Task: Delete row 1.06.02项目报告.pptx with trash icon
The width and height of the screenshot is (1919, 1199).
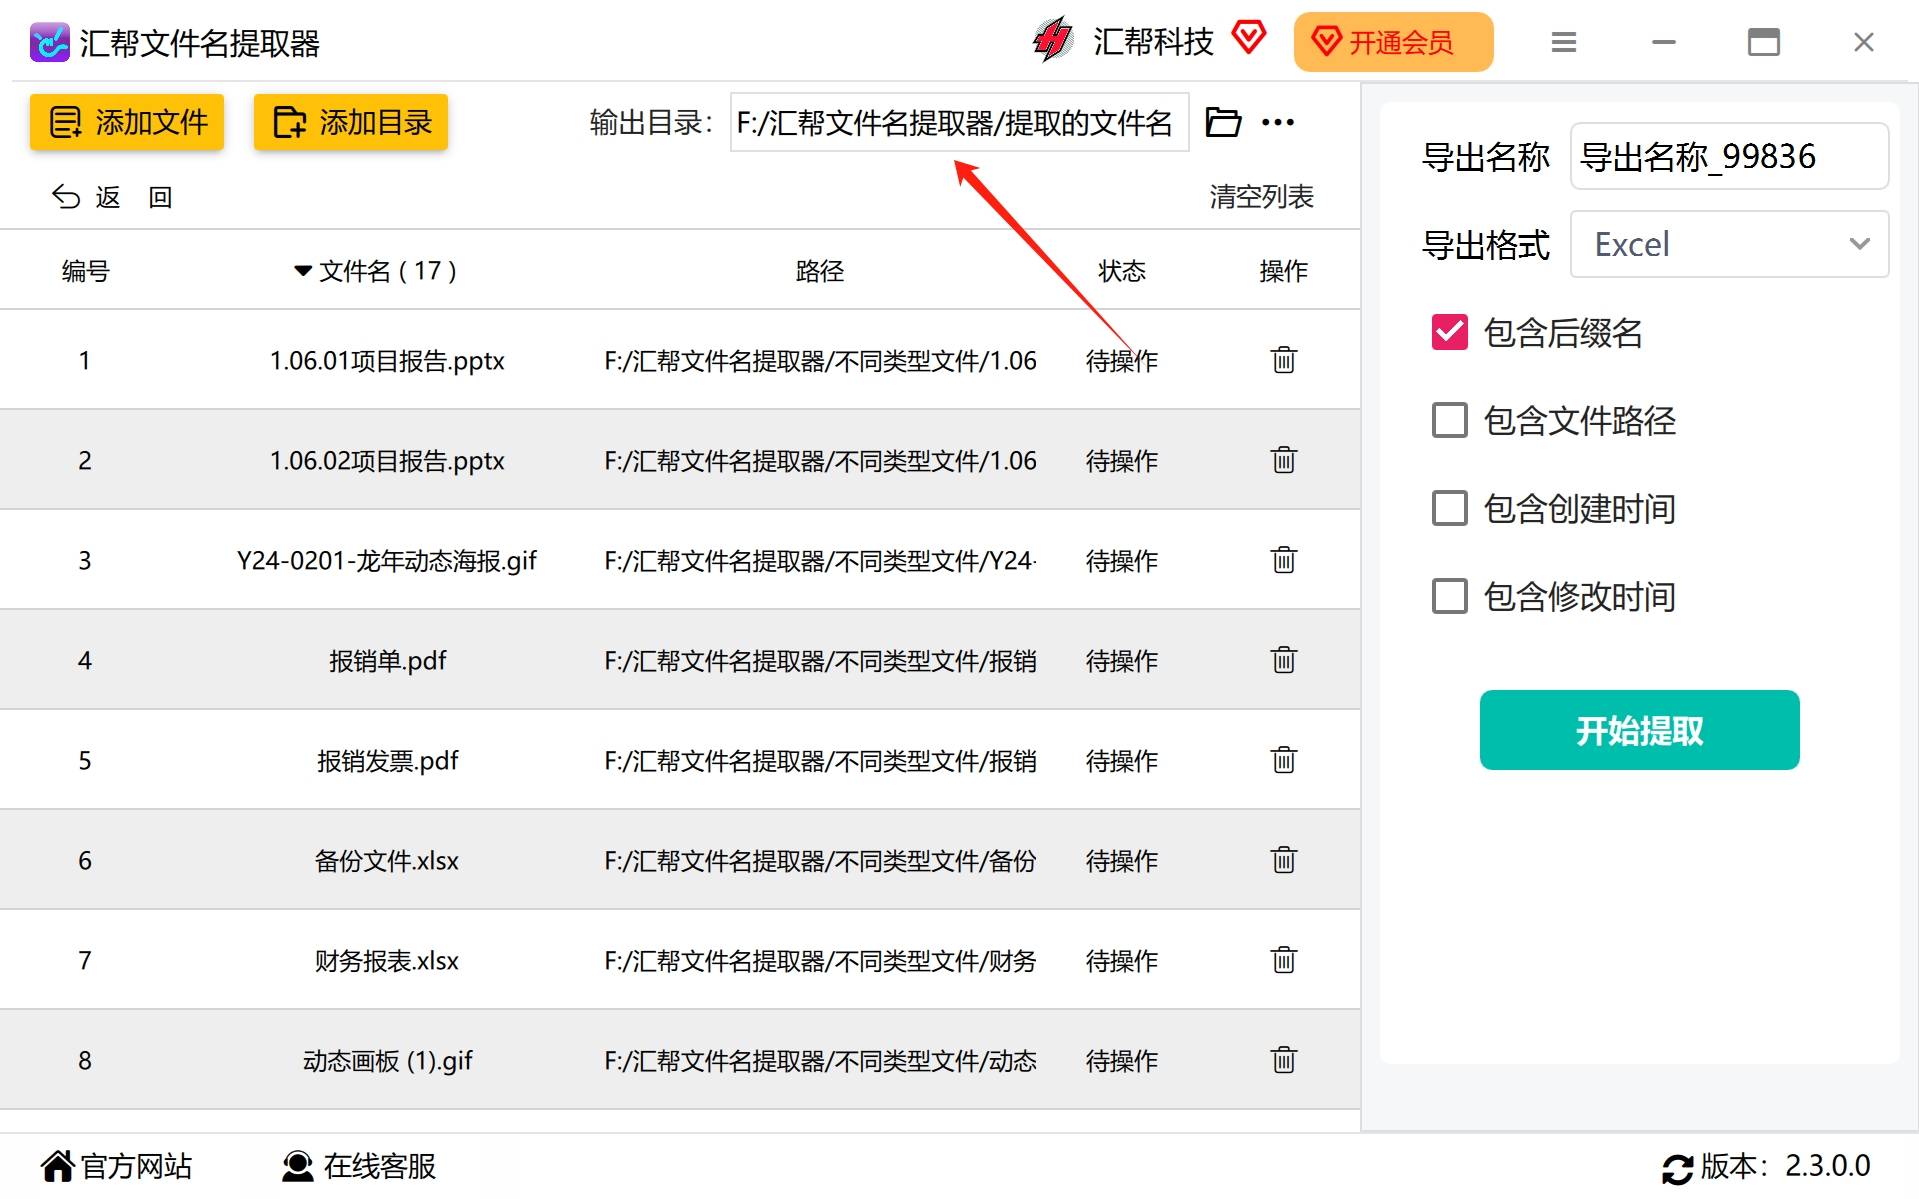Action: click(1284, 459)
